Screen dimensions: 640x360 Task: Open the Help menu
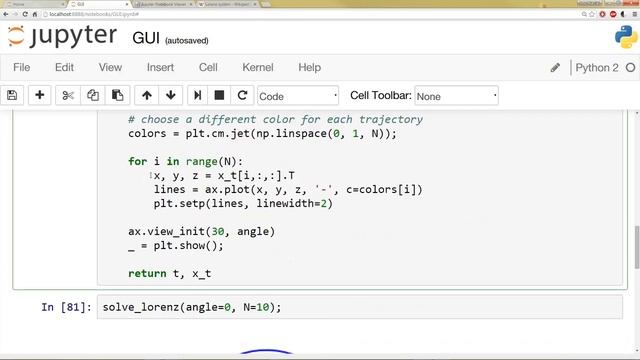[x=309, y=68]
